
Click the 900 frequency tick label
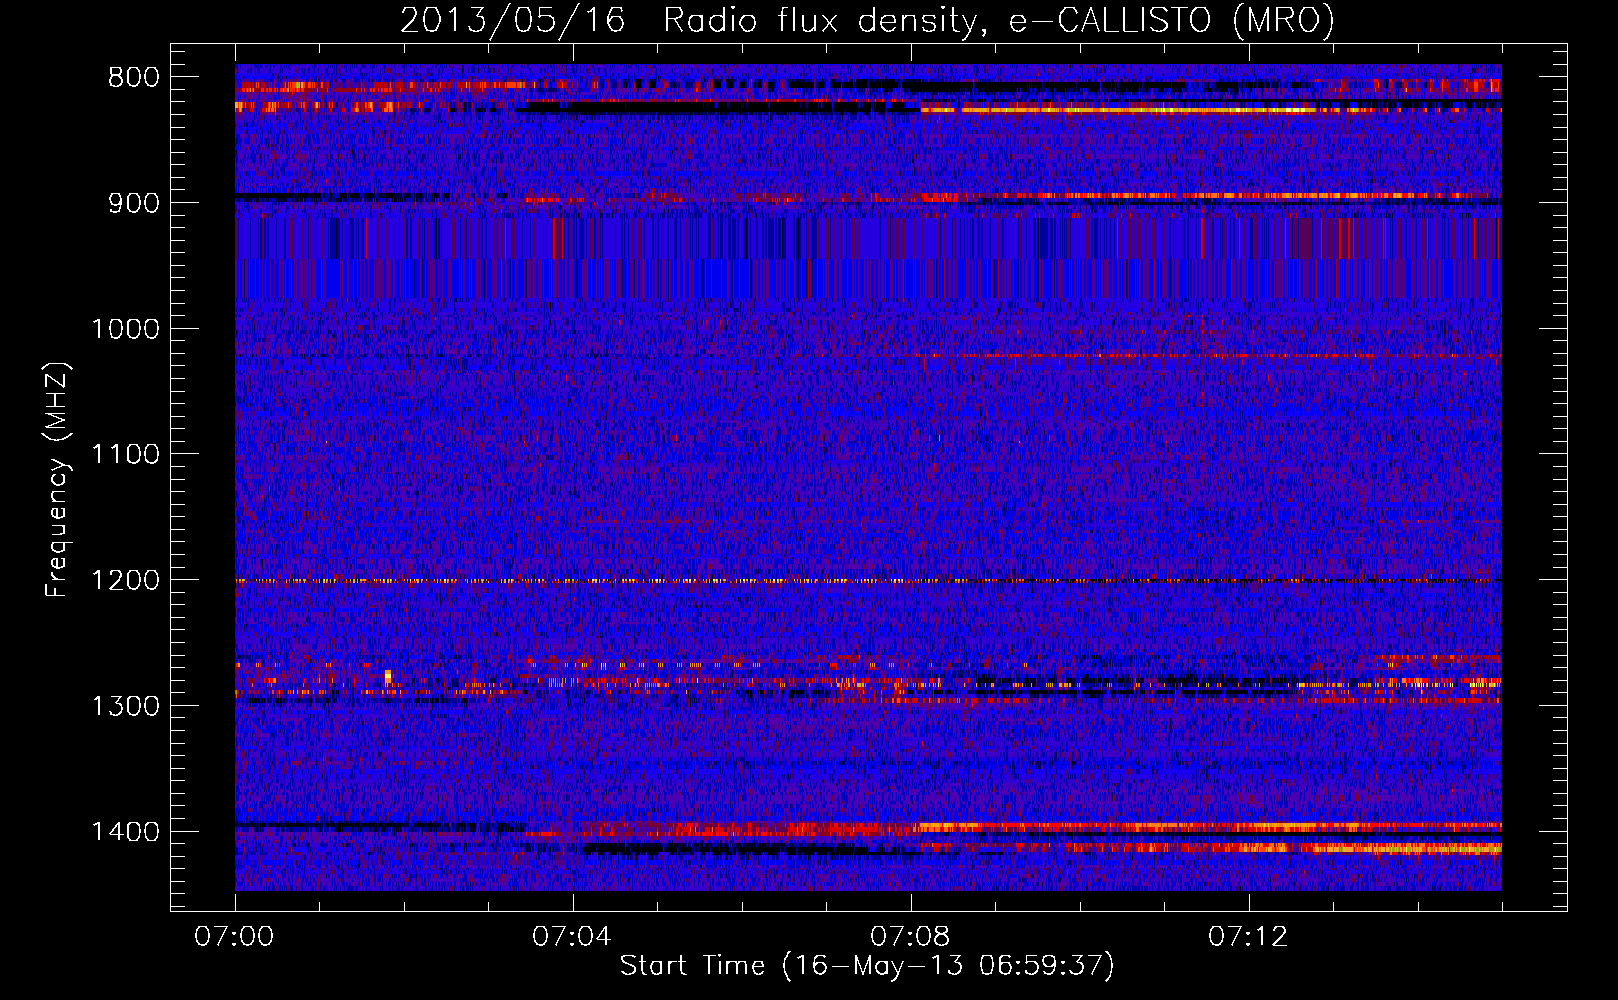134,203
